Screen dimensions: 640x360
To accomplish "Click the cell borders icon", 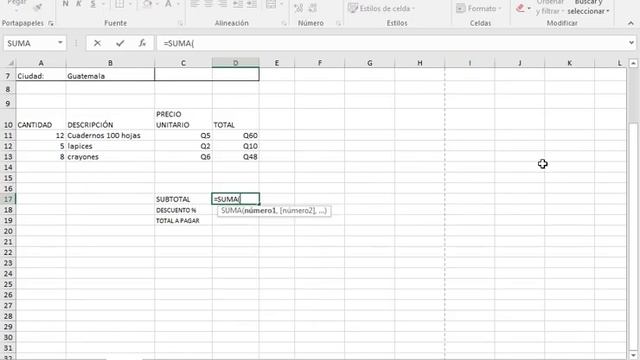I will tap(119, 4).
